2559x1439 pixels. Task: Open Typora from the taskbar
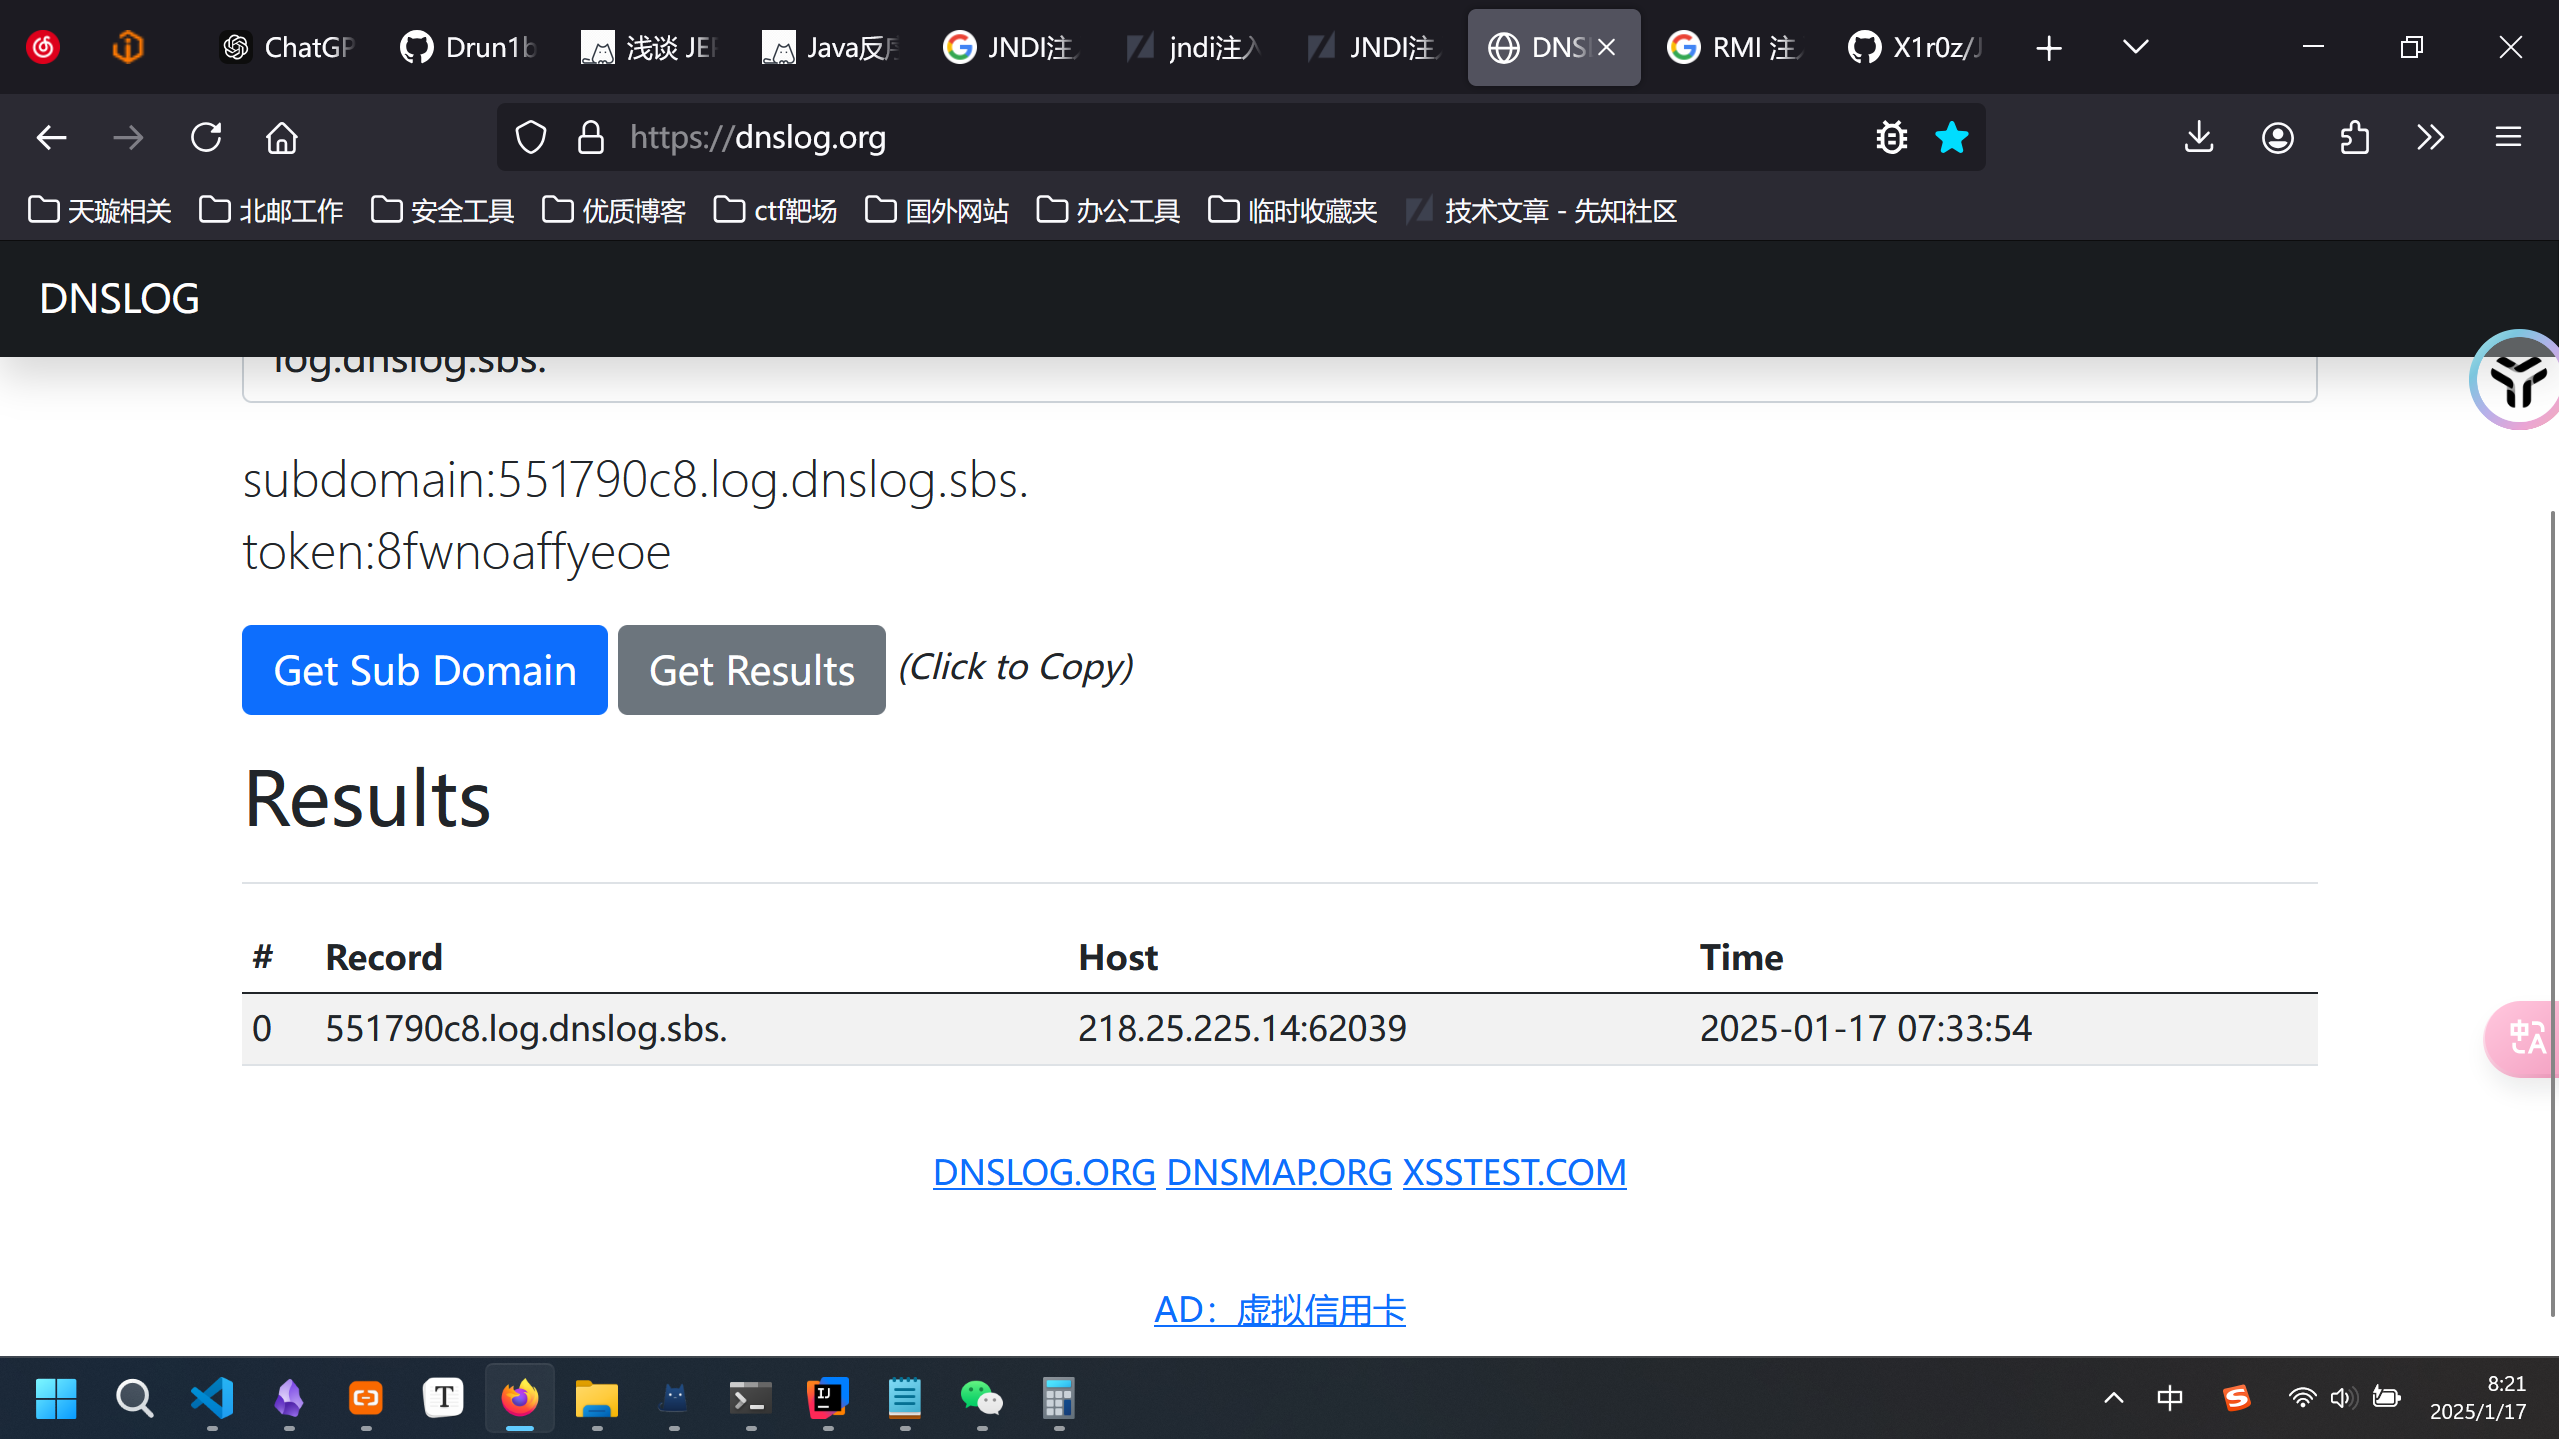coord(443,1398)
